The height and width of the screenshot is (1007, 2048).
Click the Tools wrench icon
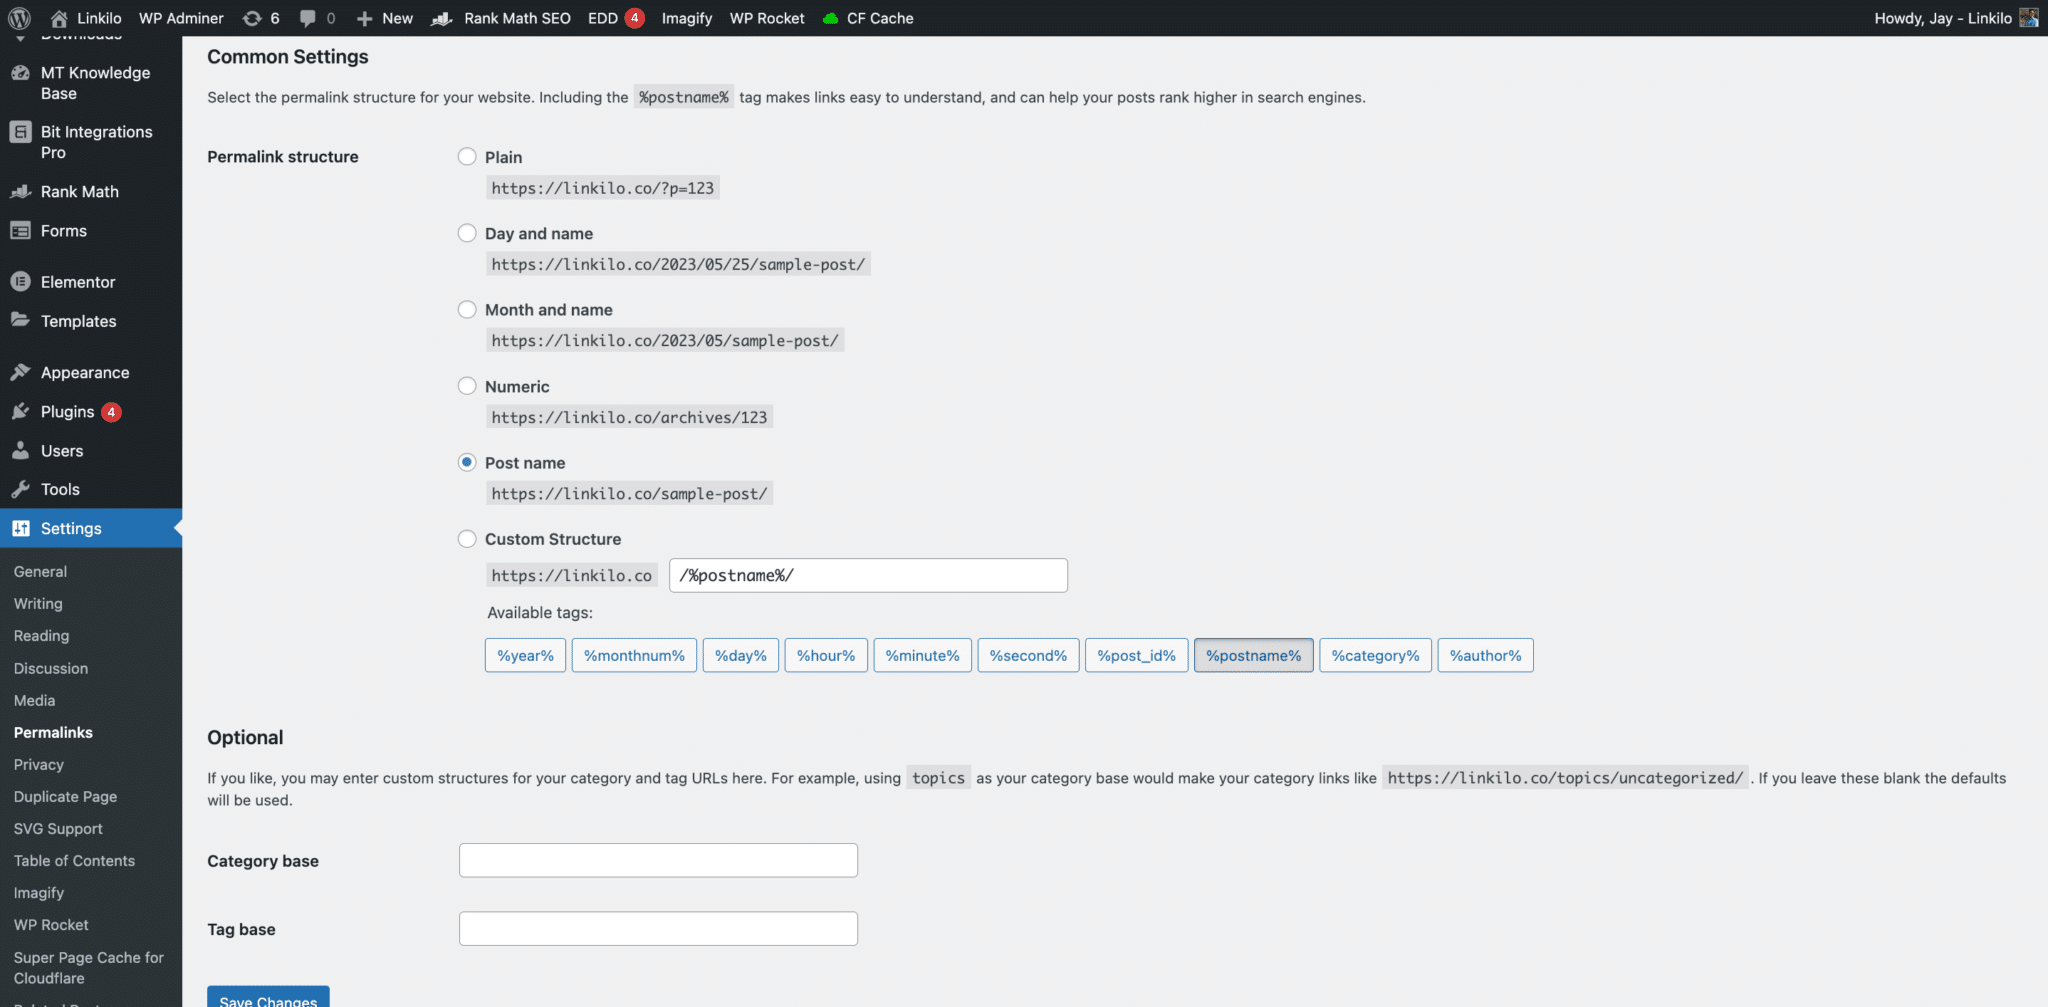pos(20,489)
